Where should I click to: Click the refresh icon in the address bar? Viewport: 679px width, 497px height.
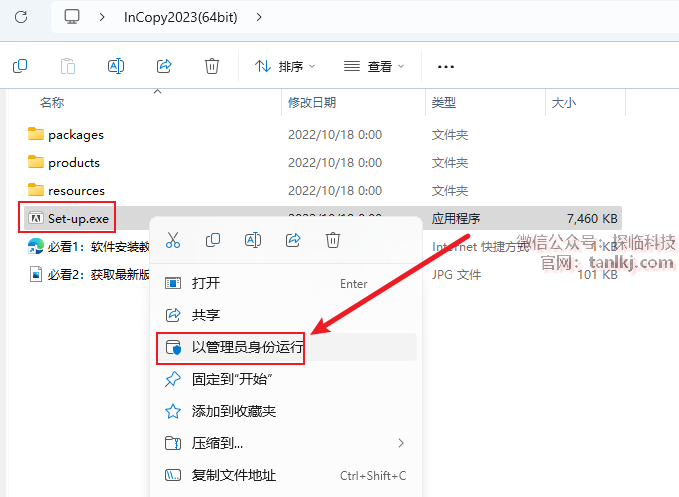pos(21,17)
